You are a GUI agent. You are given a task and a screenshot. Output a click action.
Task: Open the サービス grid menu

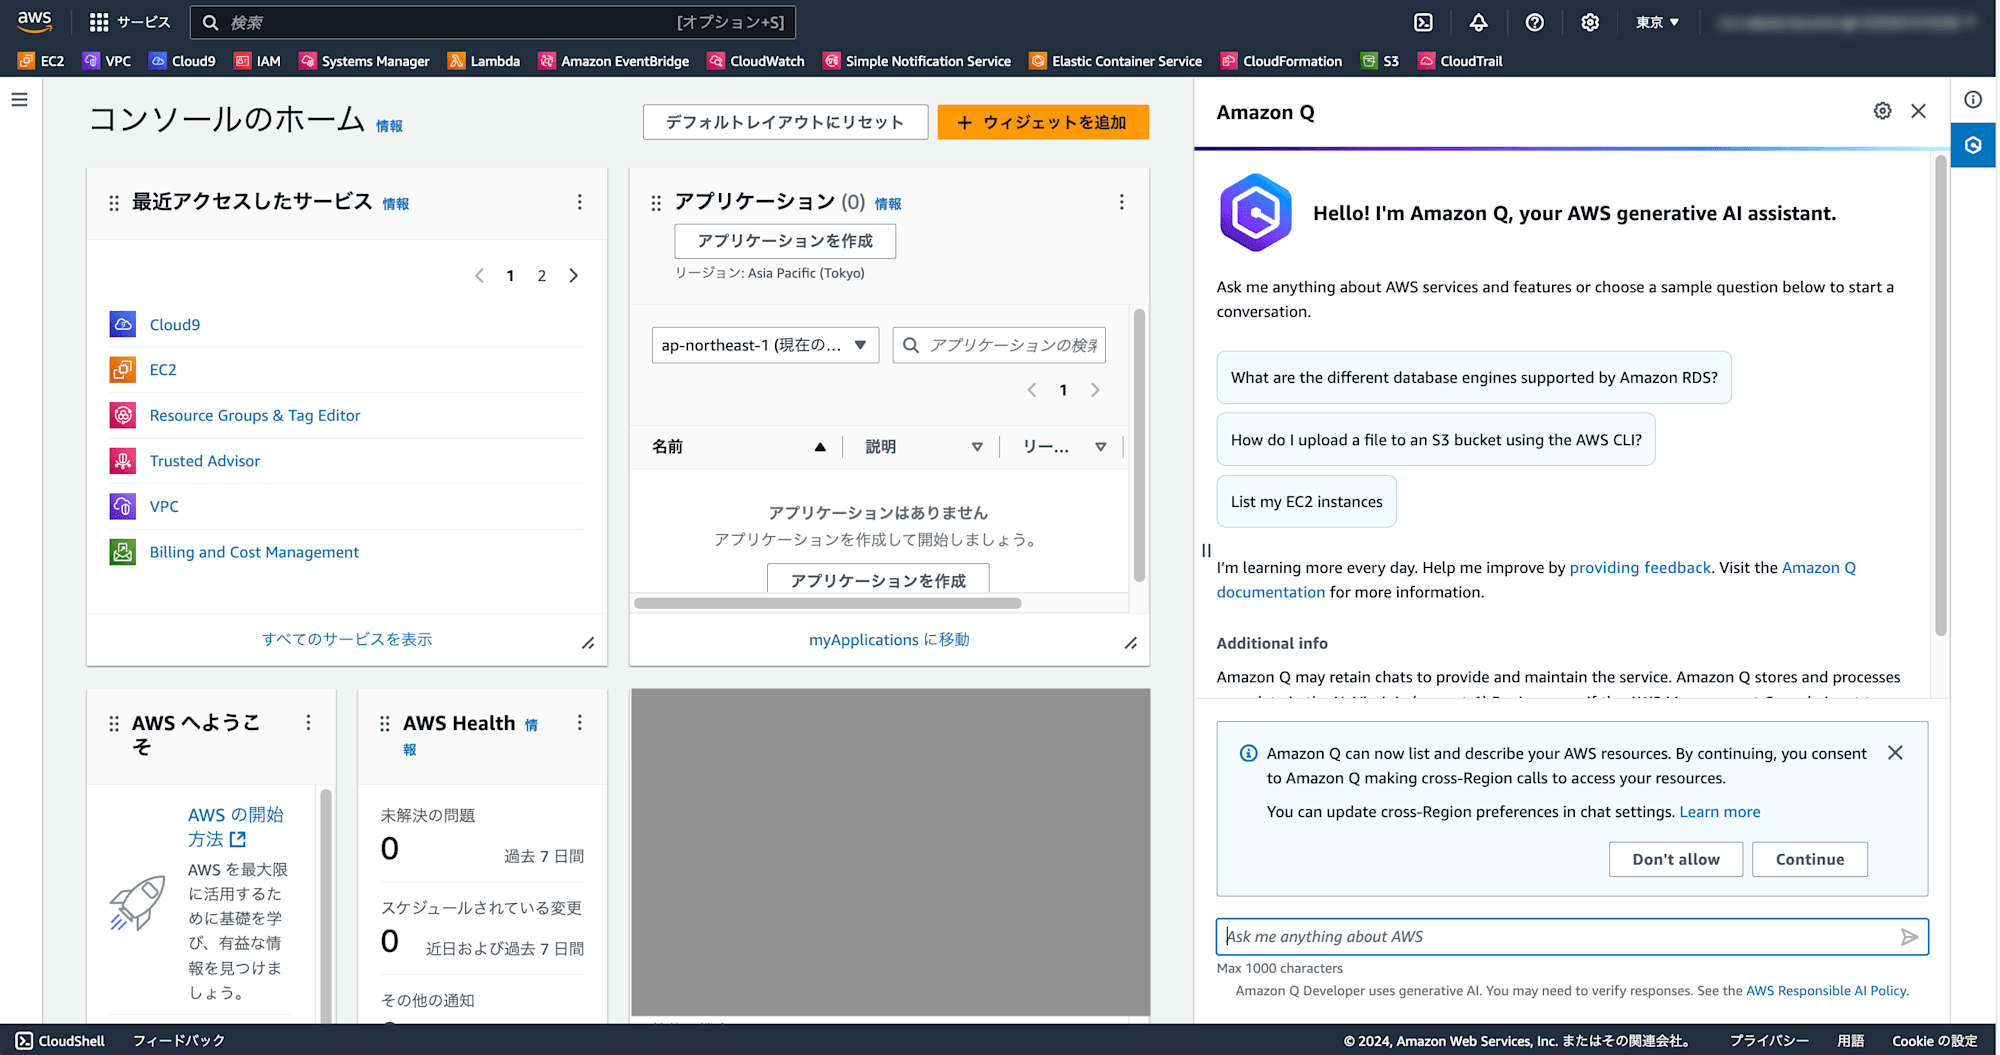pyautogui.click(x=130, y=22)
